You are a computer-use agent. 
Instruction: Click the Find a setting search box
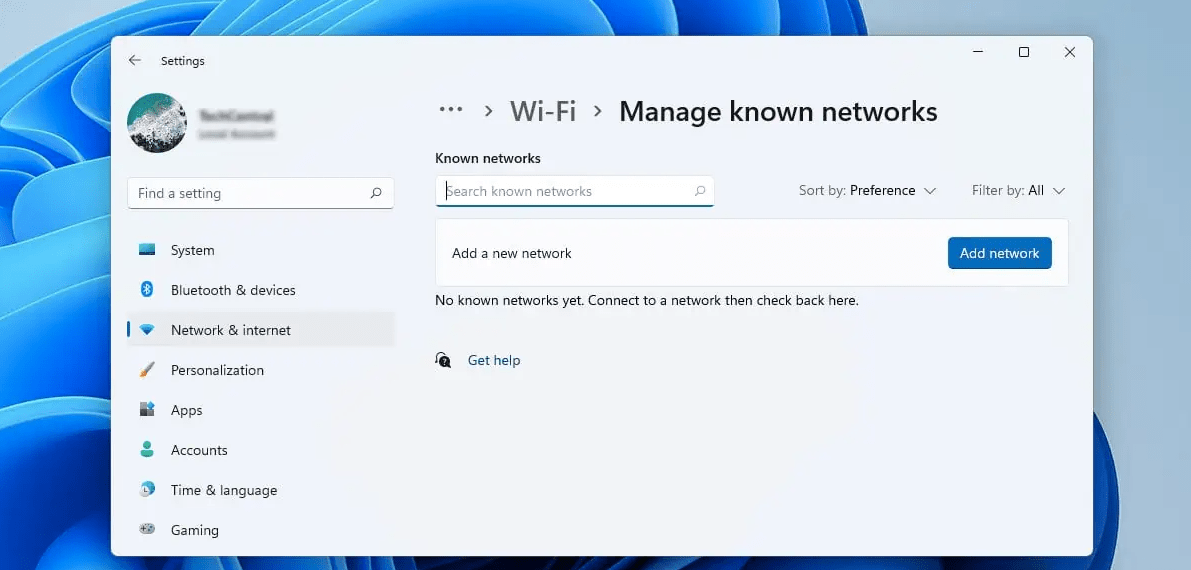250,193
